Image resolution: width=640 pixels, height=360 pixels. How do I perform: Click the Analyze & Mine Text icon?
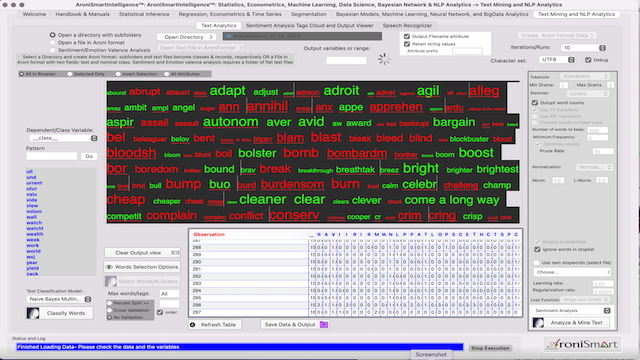(538, 322)
